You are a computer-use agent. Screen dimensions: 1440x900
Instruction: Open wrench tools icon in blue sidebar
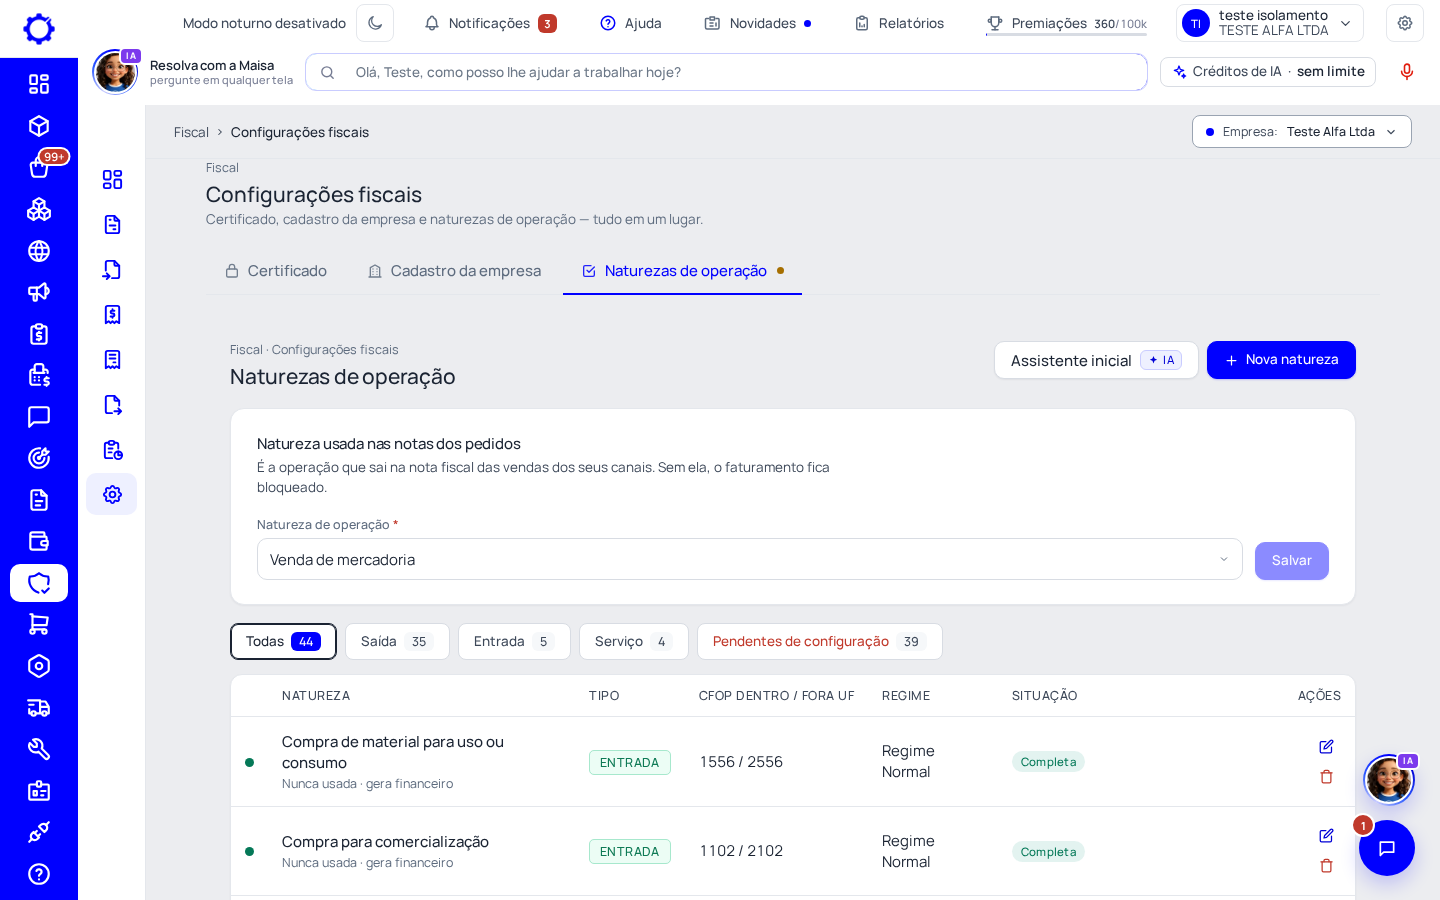coord(39,749)
